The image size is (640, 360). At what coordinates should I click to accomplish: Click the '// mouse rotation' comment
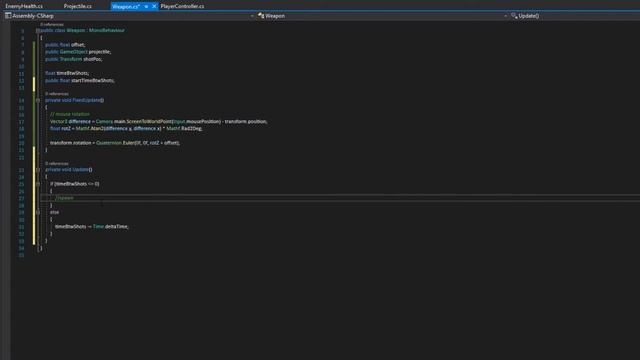70,114
